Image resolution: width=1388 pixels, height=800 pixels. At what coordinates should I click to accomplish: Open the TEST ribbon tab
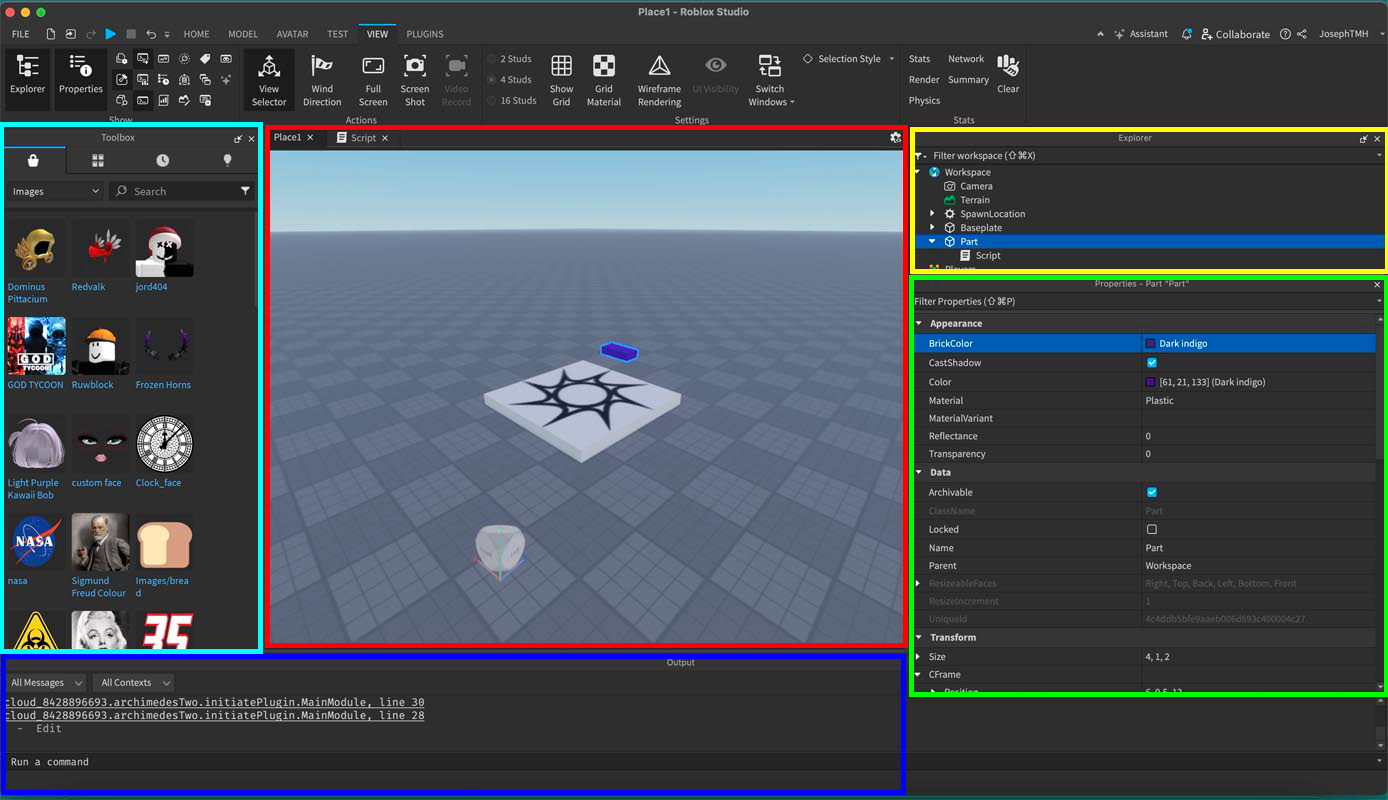click(338, 34)
